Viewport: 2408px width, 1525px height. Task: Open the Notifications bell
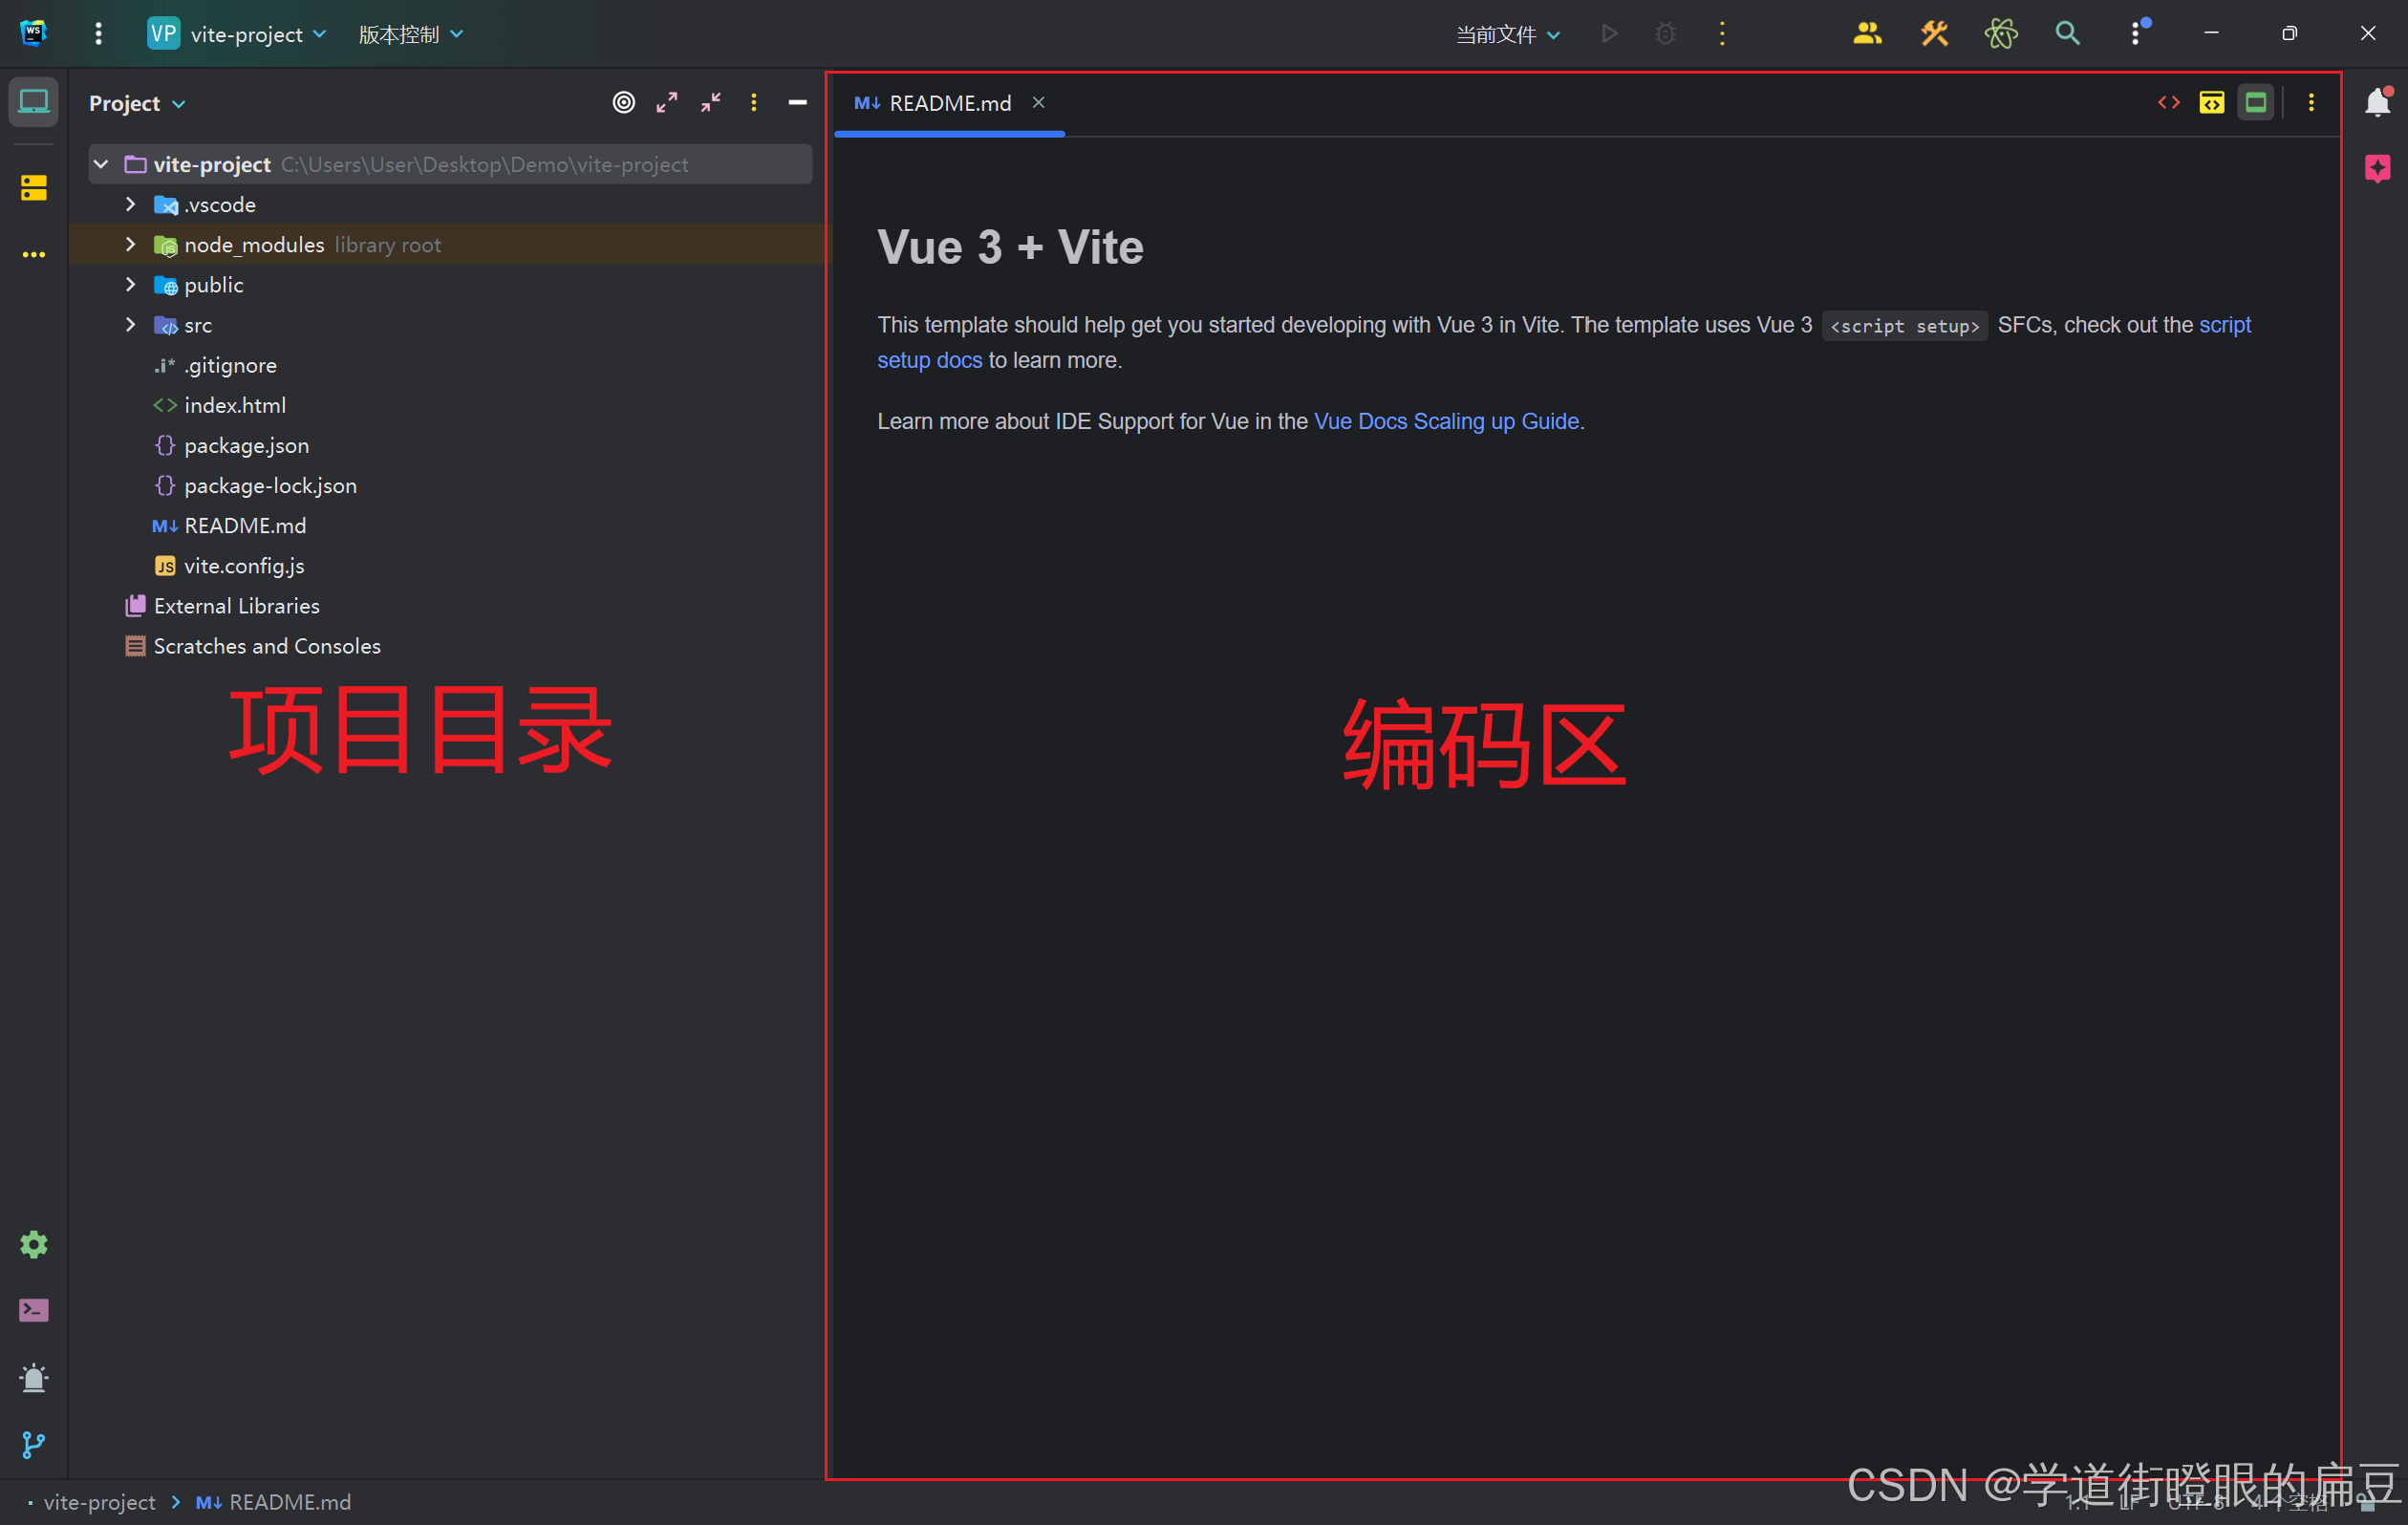point(2377,103)
